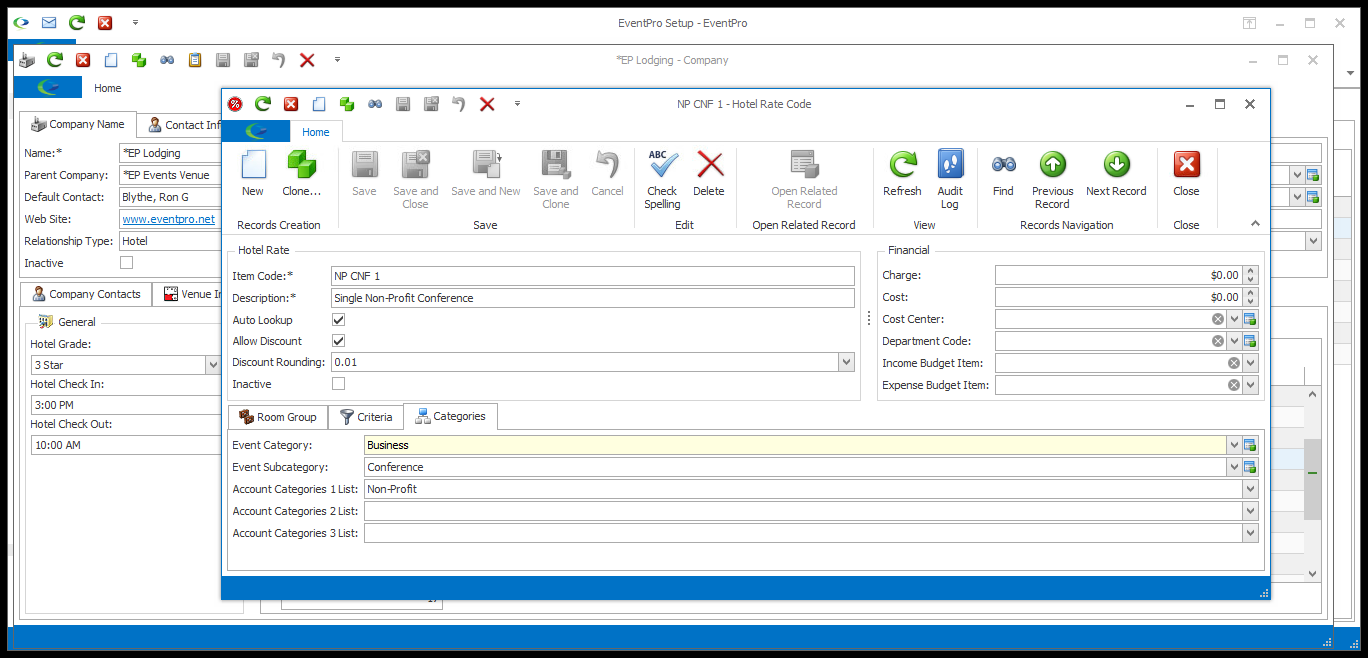
Task: Select Home ribbon tab in Hotel Rate Code window
Action: pos(316,131)
